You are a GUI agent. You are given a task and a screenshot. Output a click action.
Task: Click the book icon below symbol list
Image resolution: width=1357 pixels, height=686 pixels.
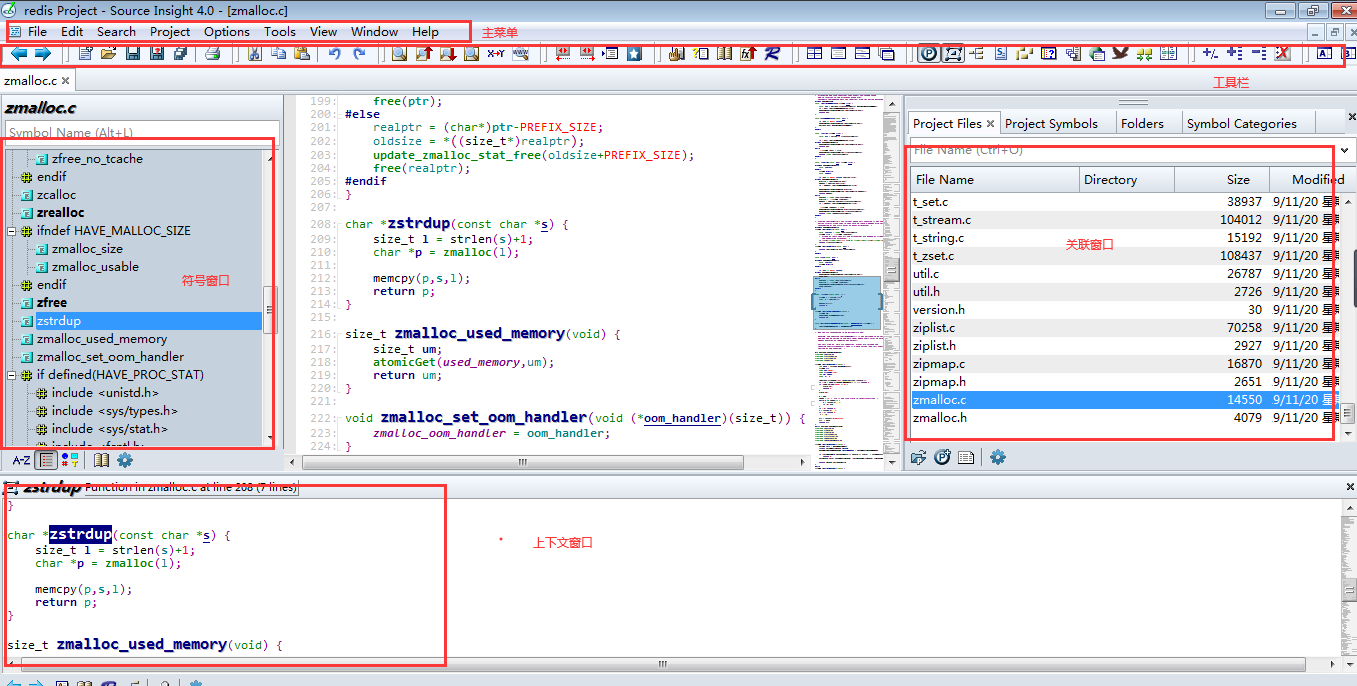pyautogui.click(x=101, y=460)
